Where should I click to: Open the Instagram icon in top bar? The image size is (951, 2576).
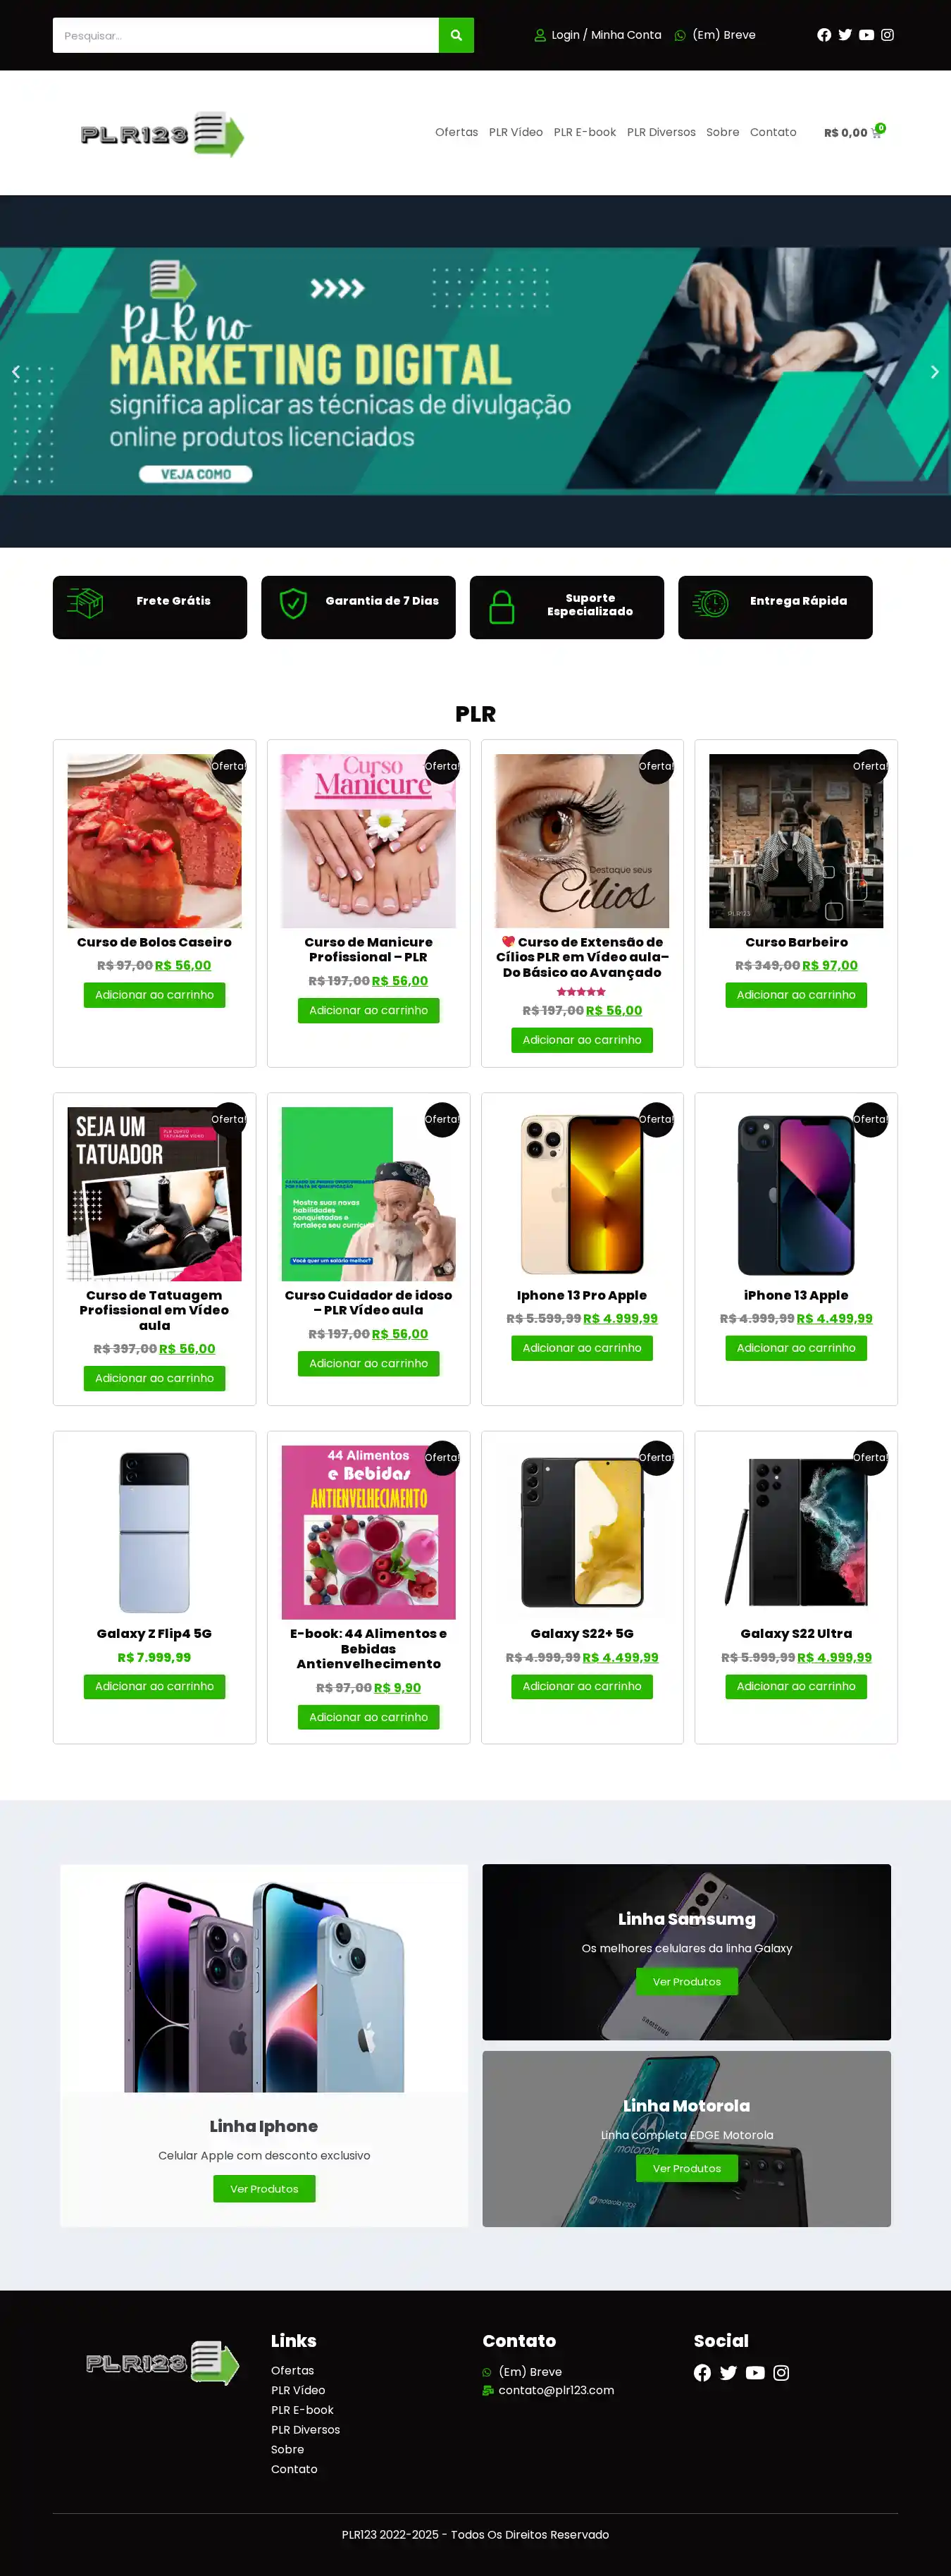pos(887,35)
